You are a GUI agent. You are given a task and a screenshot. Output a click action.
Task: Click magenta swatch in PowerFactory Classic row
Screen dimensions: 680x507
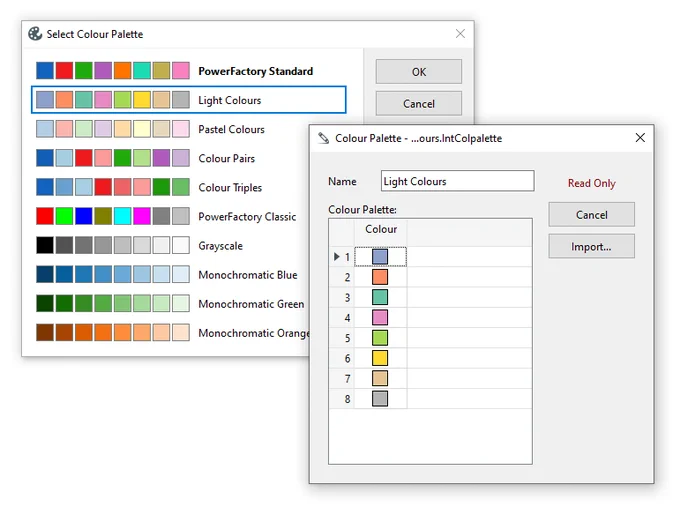pos(142,216)
